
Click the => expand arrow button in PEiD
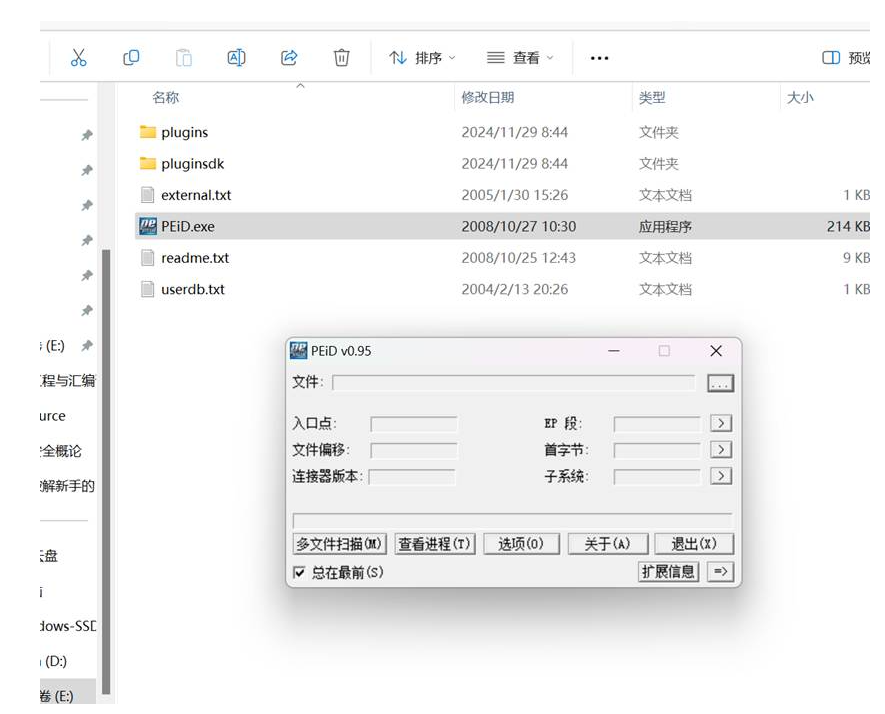(720, 572)
